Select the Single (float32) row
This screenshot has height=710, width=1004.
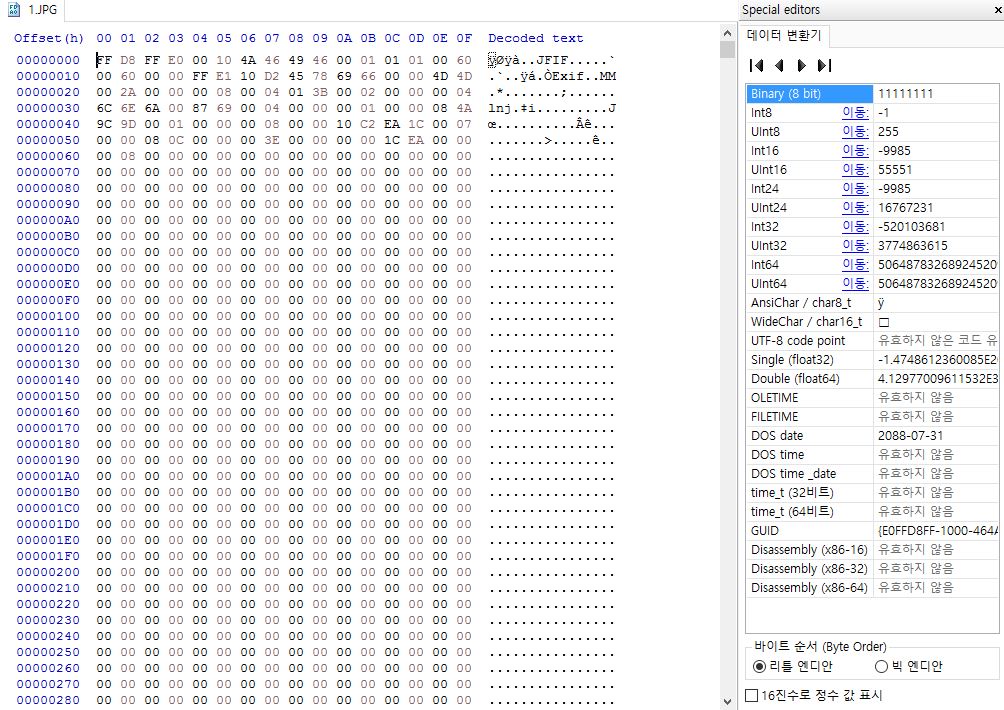pos(872,360)
